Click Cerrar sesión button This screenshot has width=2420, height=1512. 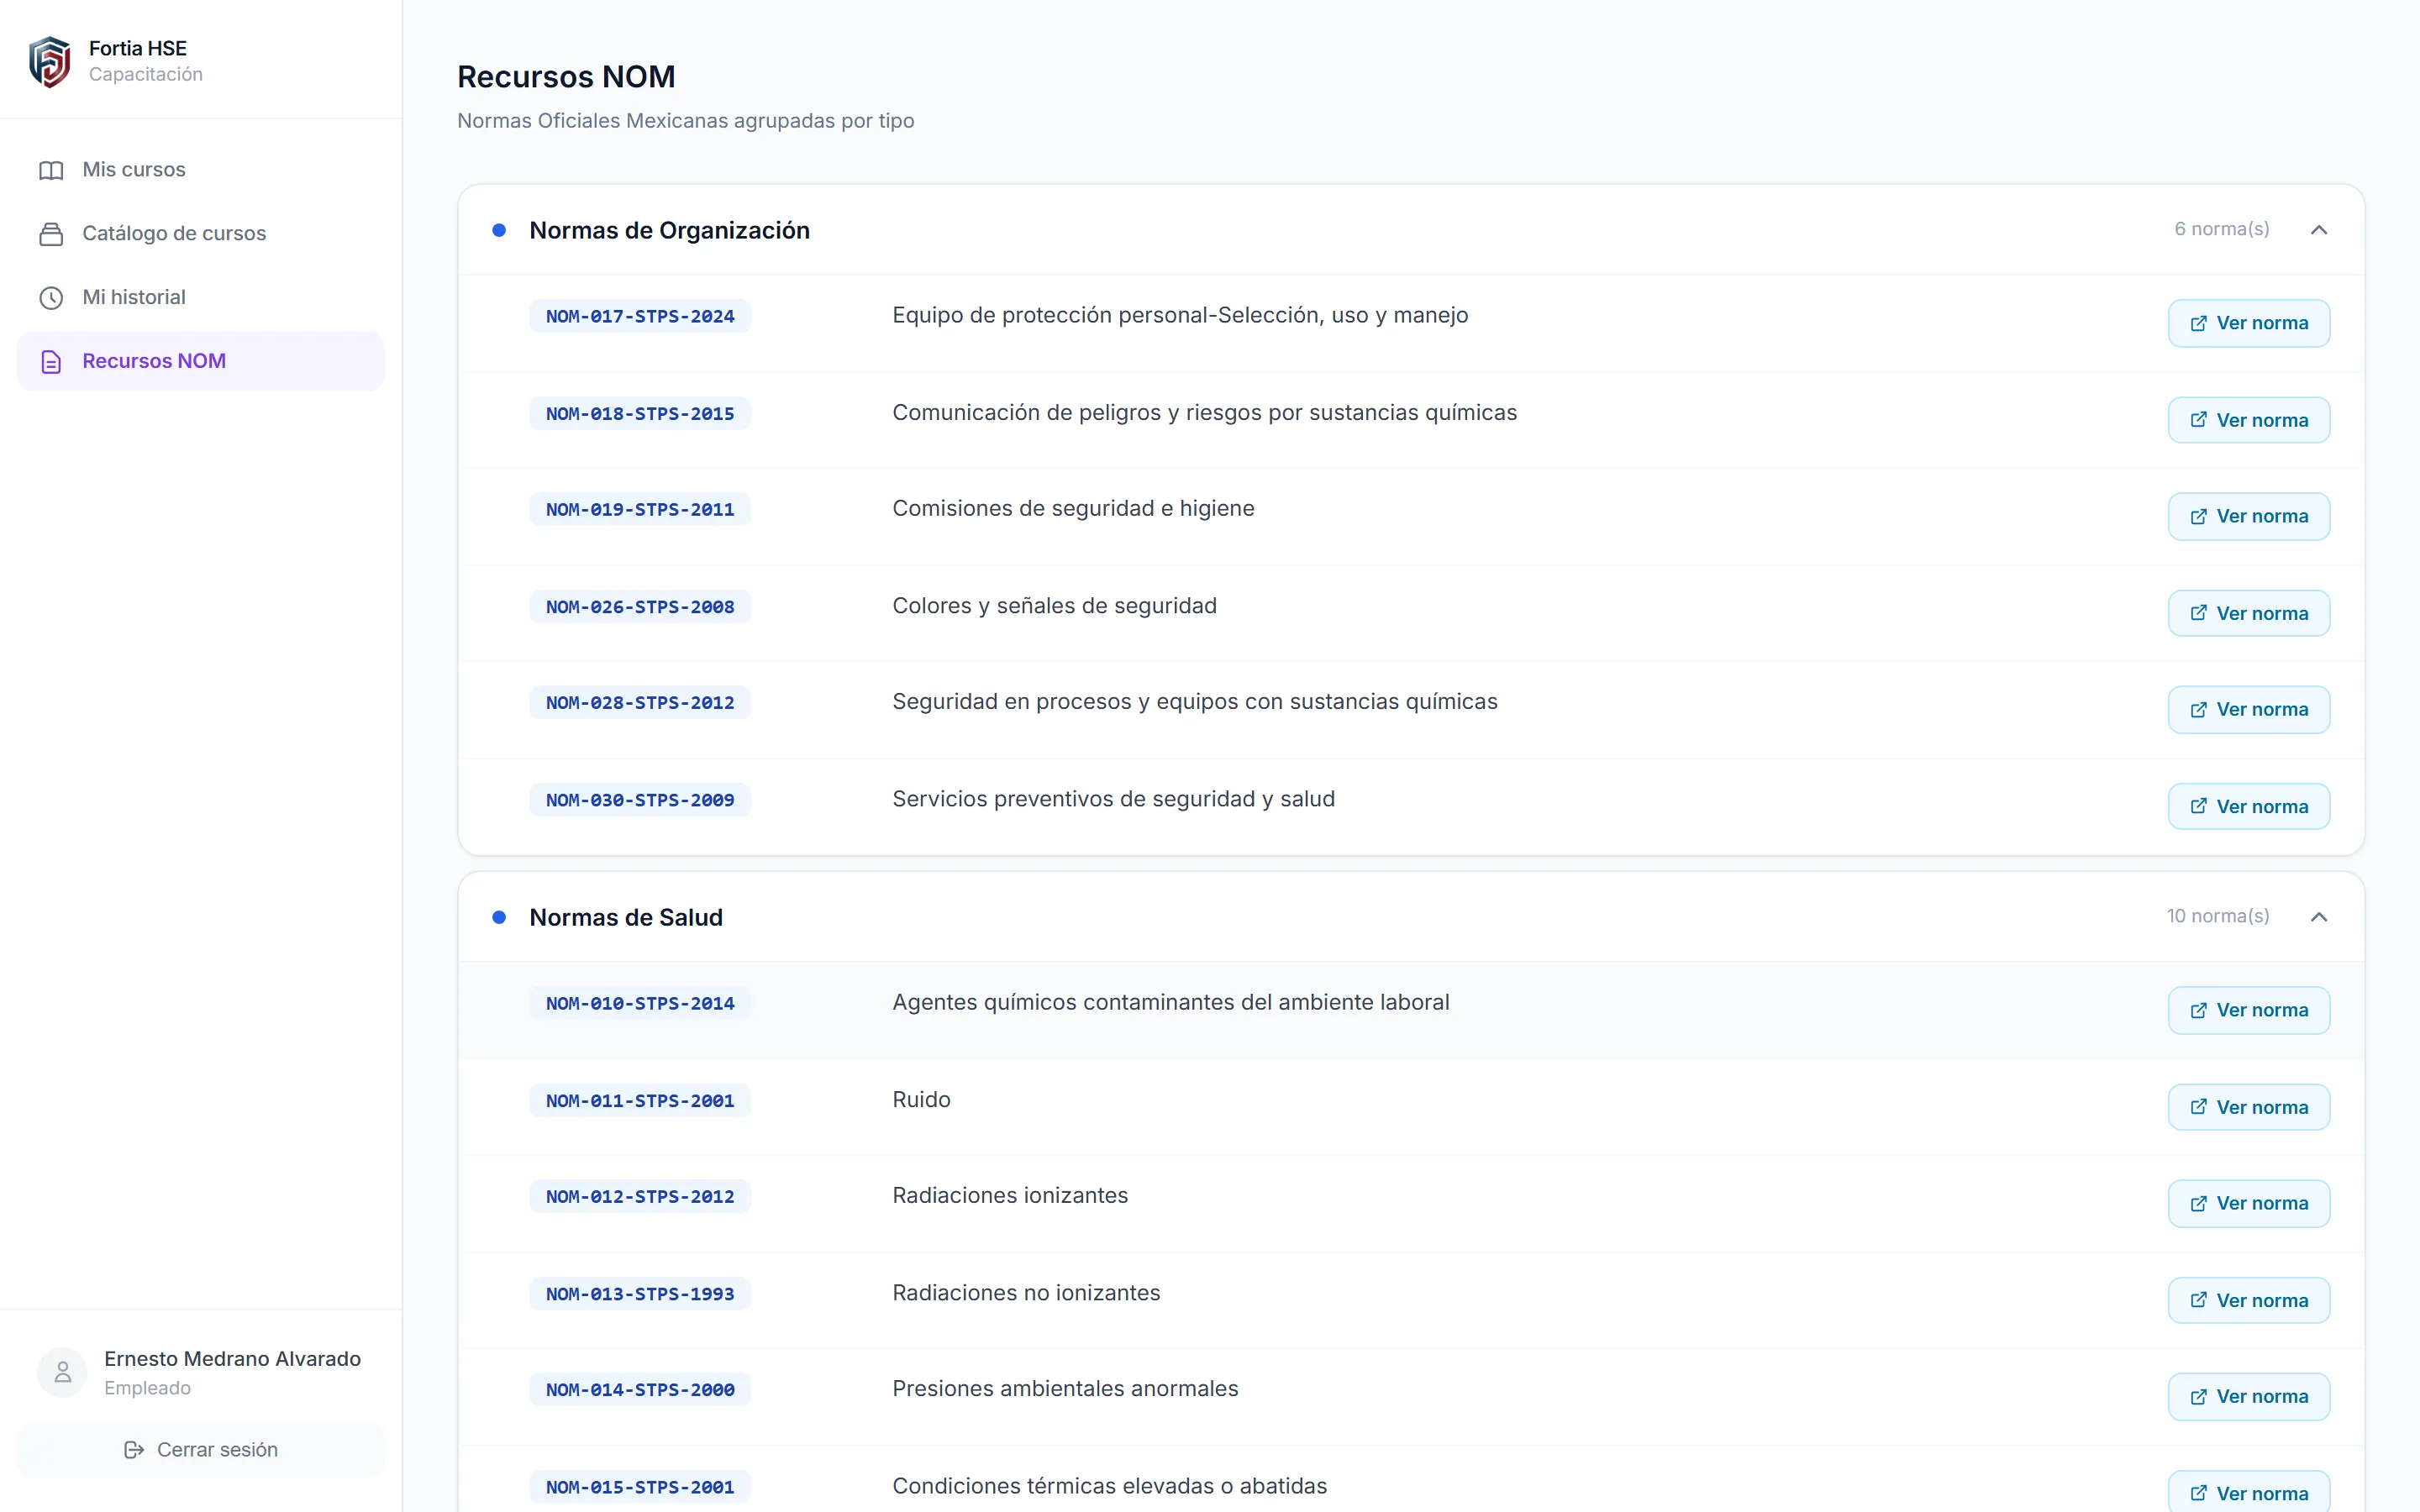[x=201, y=1450]
